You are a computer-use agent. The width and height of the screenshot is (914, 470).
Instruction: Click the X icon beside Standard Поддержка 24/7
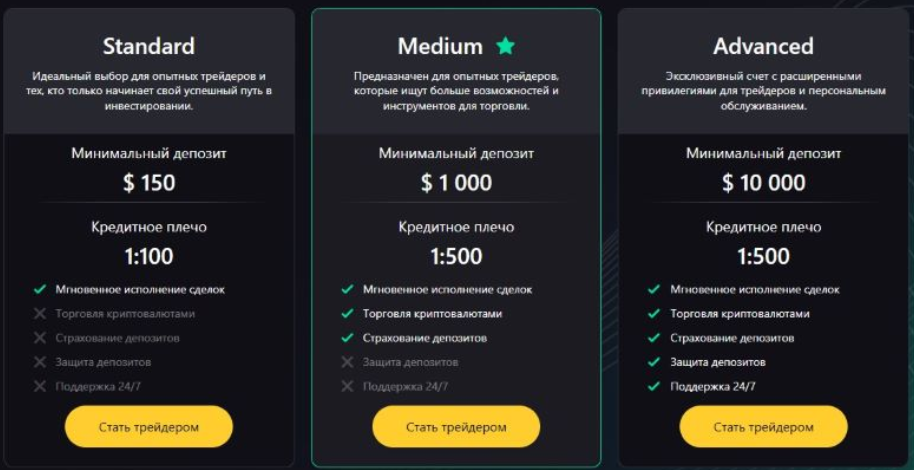(40, 386)
